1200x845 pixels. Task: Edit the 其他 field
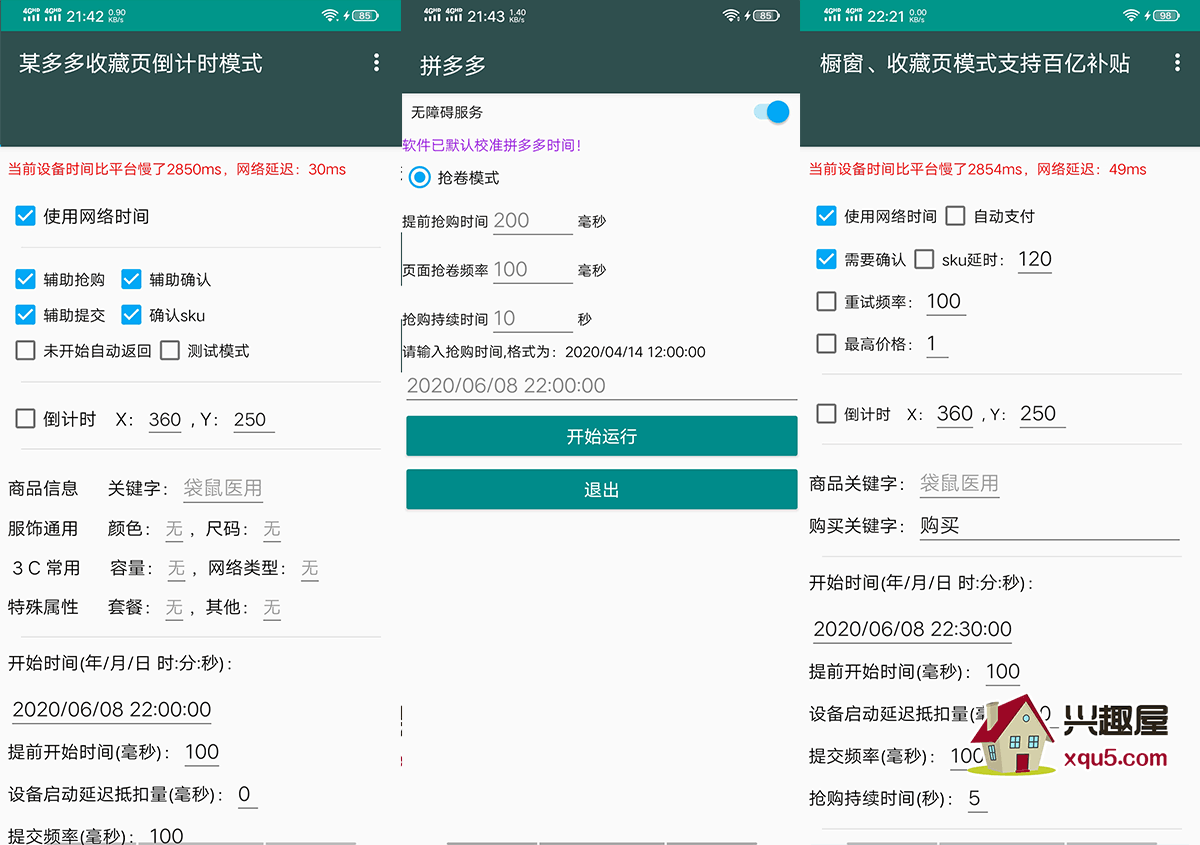tap(272, 608)
